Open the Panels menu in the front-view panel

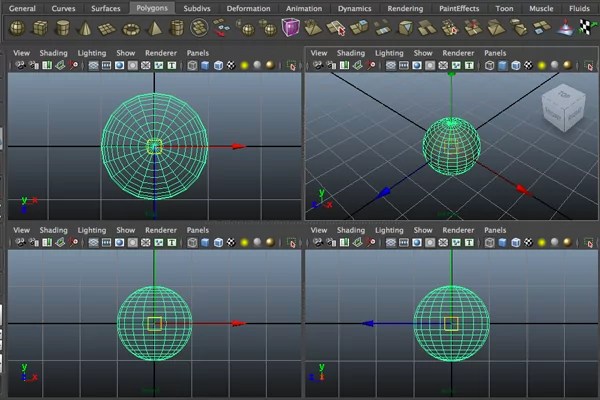coord(198,230)
